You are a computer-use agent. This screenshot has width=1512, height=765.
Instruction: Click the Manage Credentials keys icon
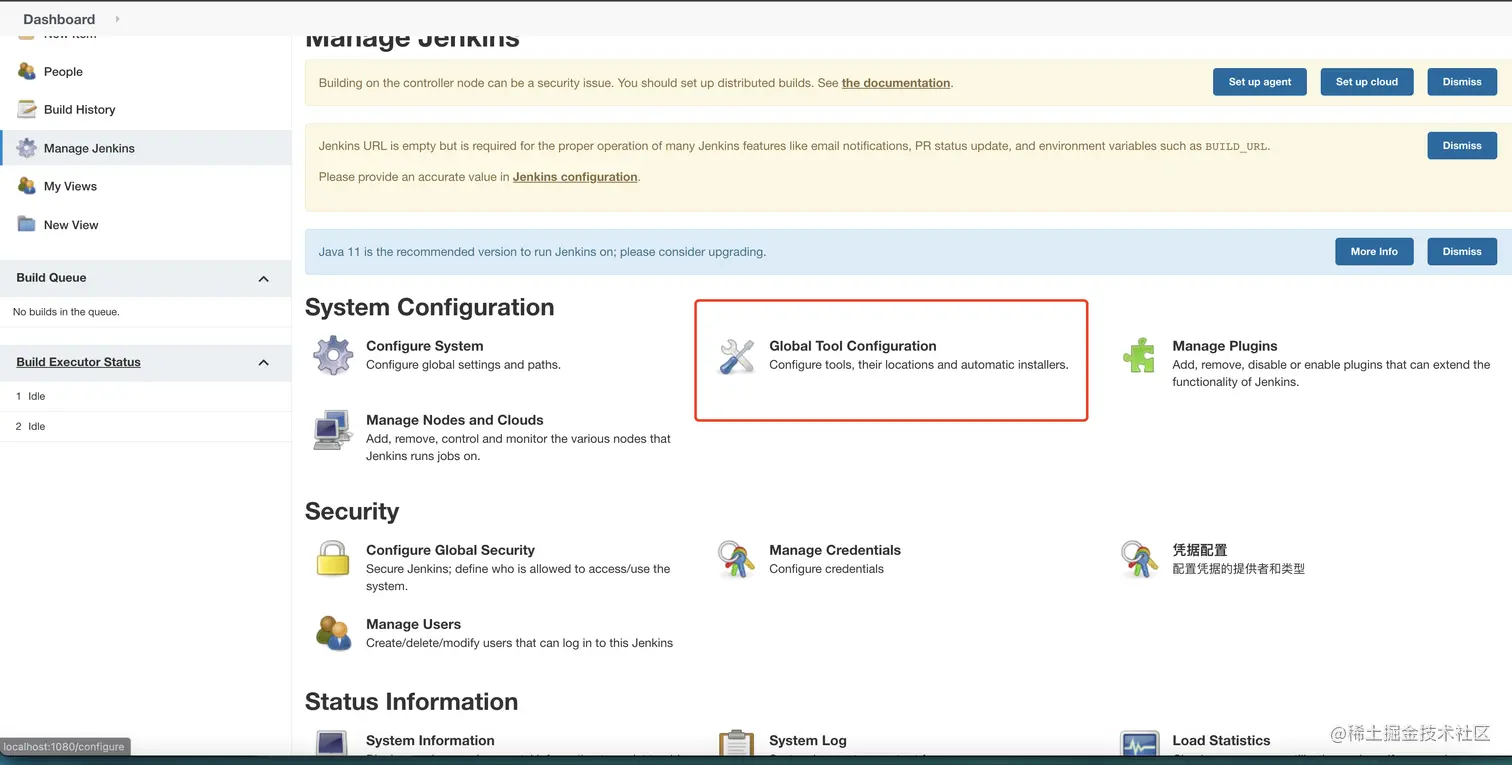pos(737,560)
